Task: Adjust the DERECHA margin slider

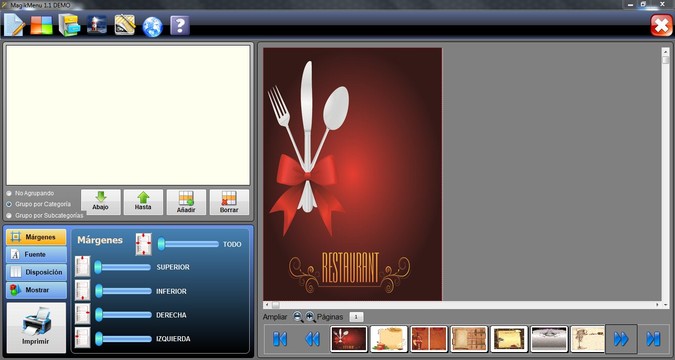Action: 123,315
